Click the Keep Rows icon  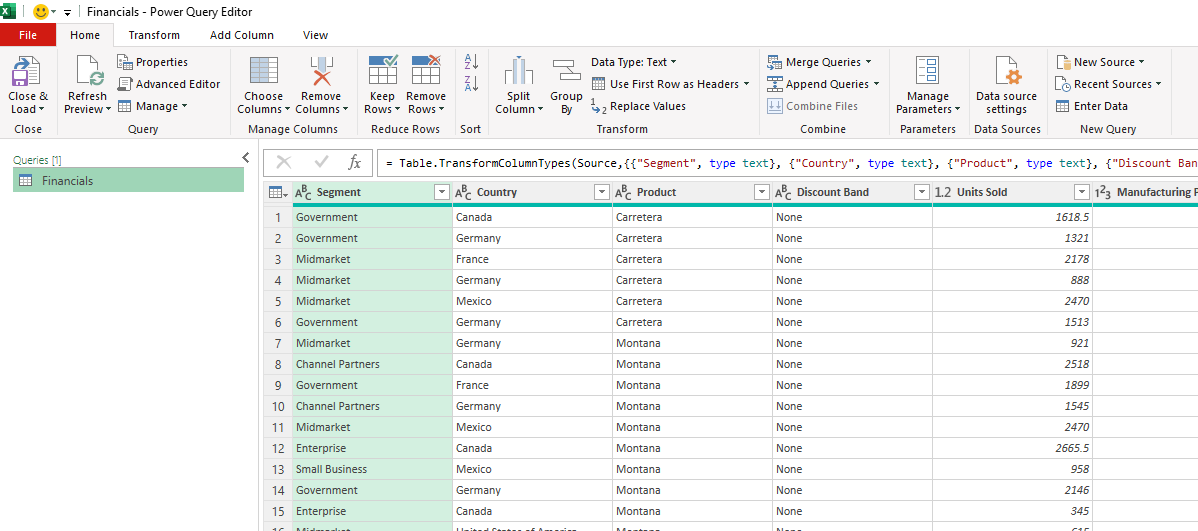[x=383, y=70]
